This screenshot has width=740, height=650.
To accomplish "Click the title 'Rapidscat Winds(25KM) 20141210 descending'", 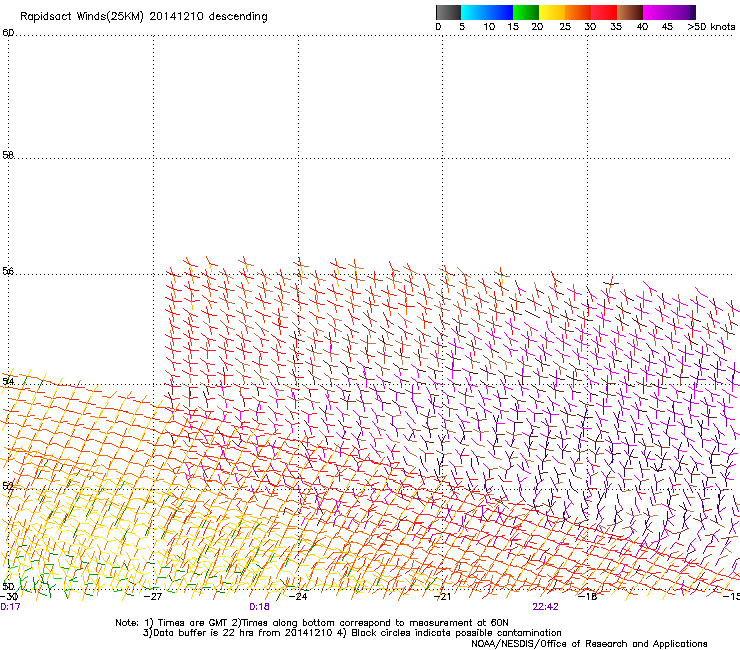I will 143,17.
